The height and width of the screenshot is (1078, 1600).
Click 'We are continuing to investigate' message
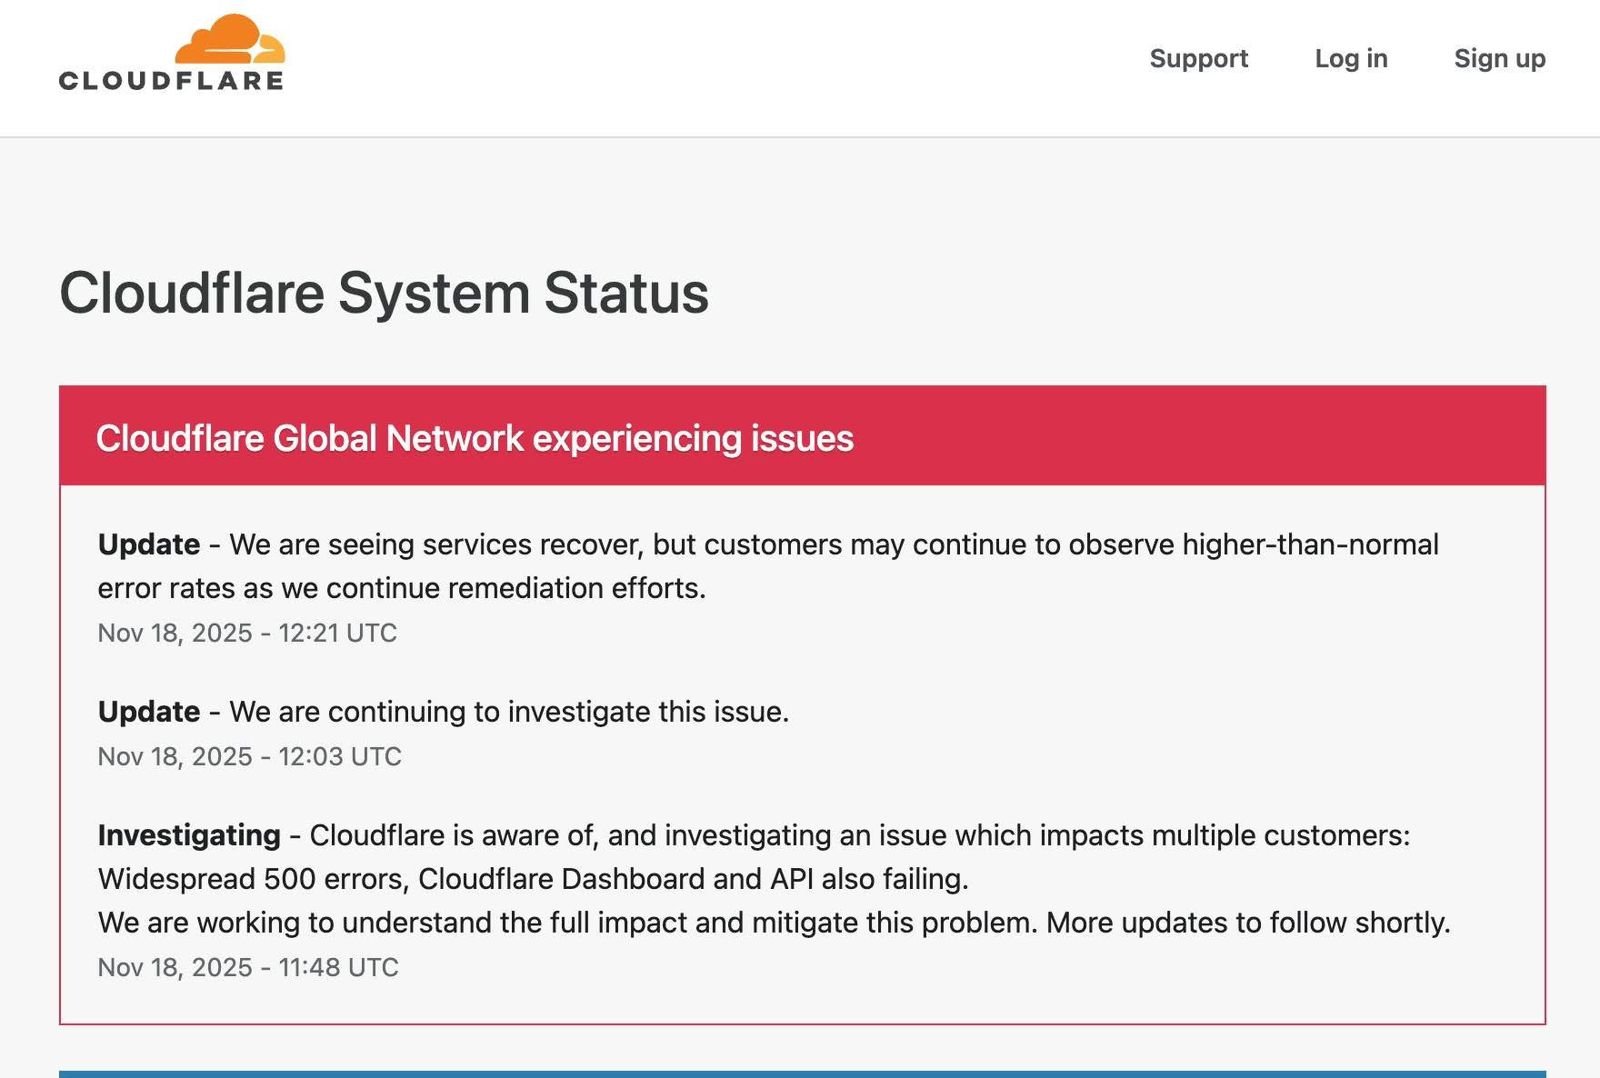pyautogui.click(x=509, y=711)
